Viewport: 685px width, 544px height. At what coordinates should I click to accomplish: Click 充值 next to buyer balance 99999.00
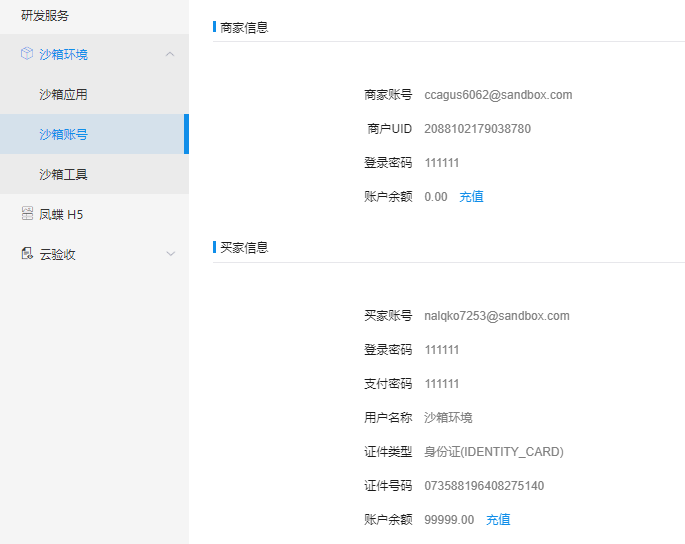498,520
